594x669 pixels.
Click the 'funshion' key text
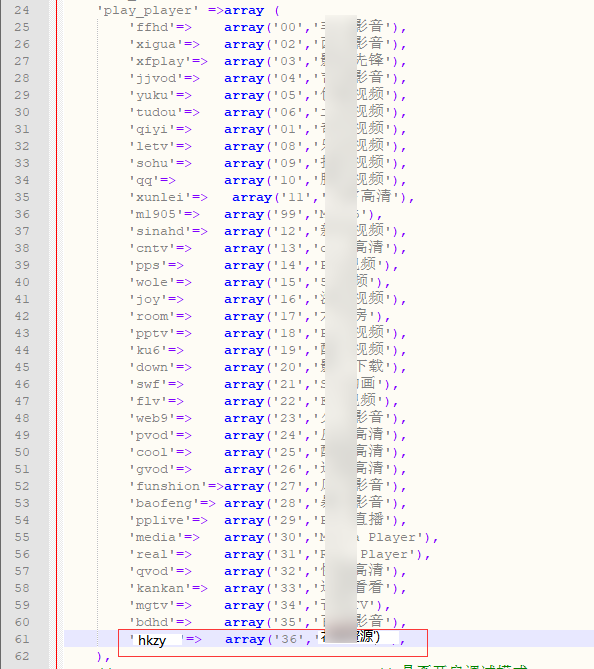[168, 486]
